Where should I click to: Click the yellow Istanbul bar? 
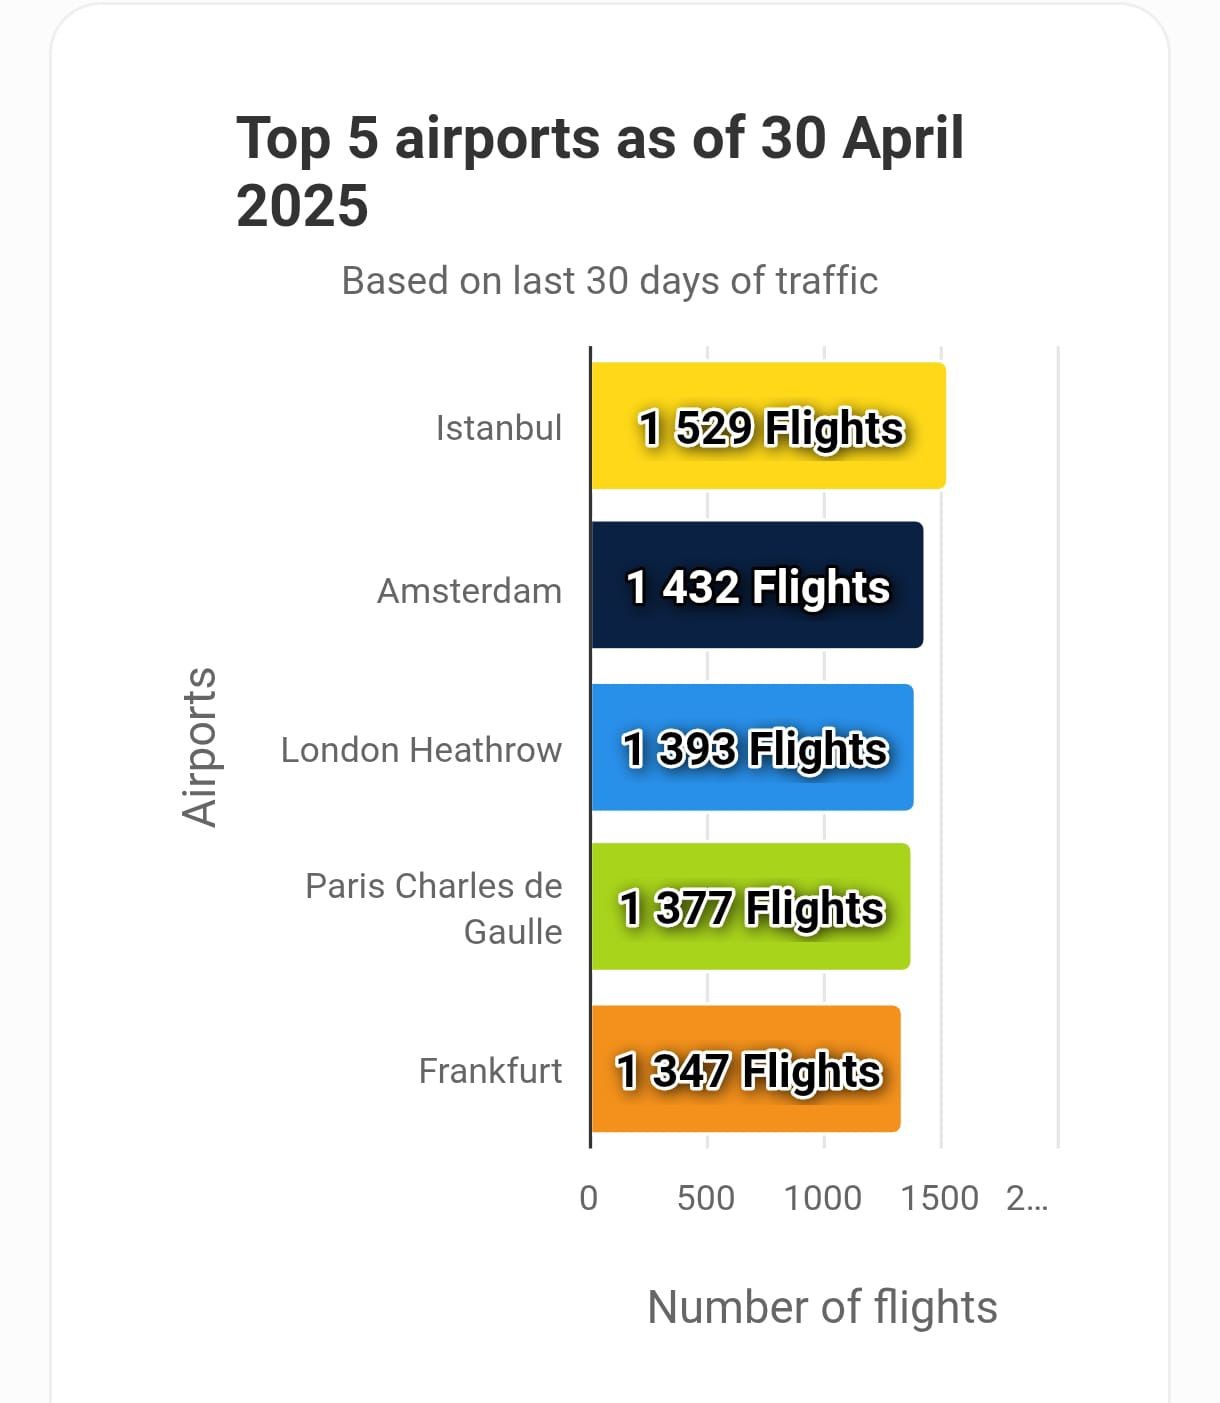click(768, 426)
